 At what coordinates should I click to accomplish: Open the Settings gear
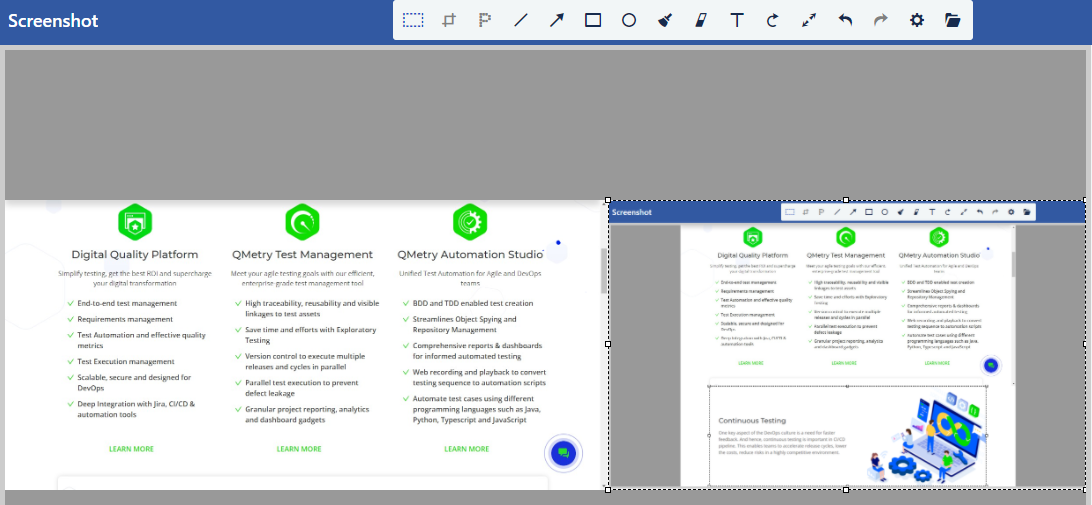coord(916,20)
